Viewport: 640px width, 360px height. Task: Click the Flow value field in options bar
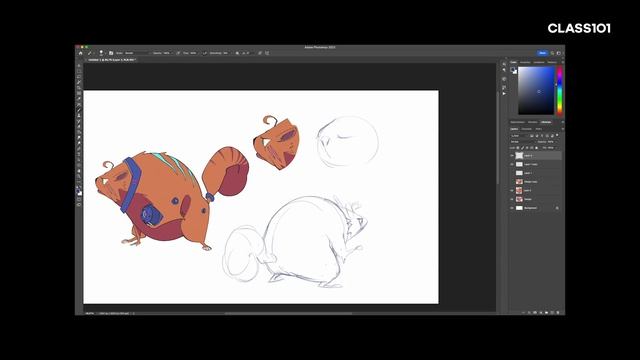point(193,53)
